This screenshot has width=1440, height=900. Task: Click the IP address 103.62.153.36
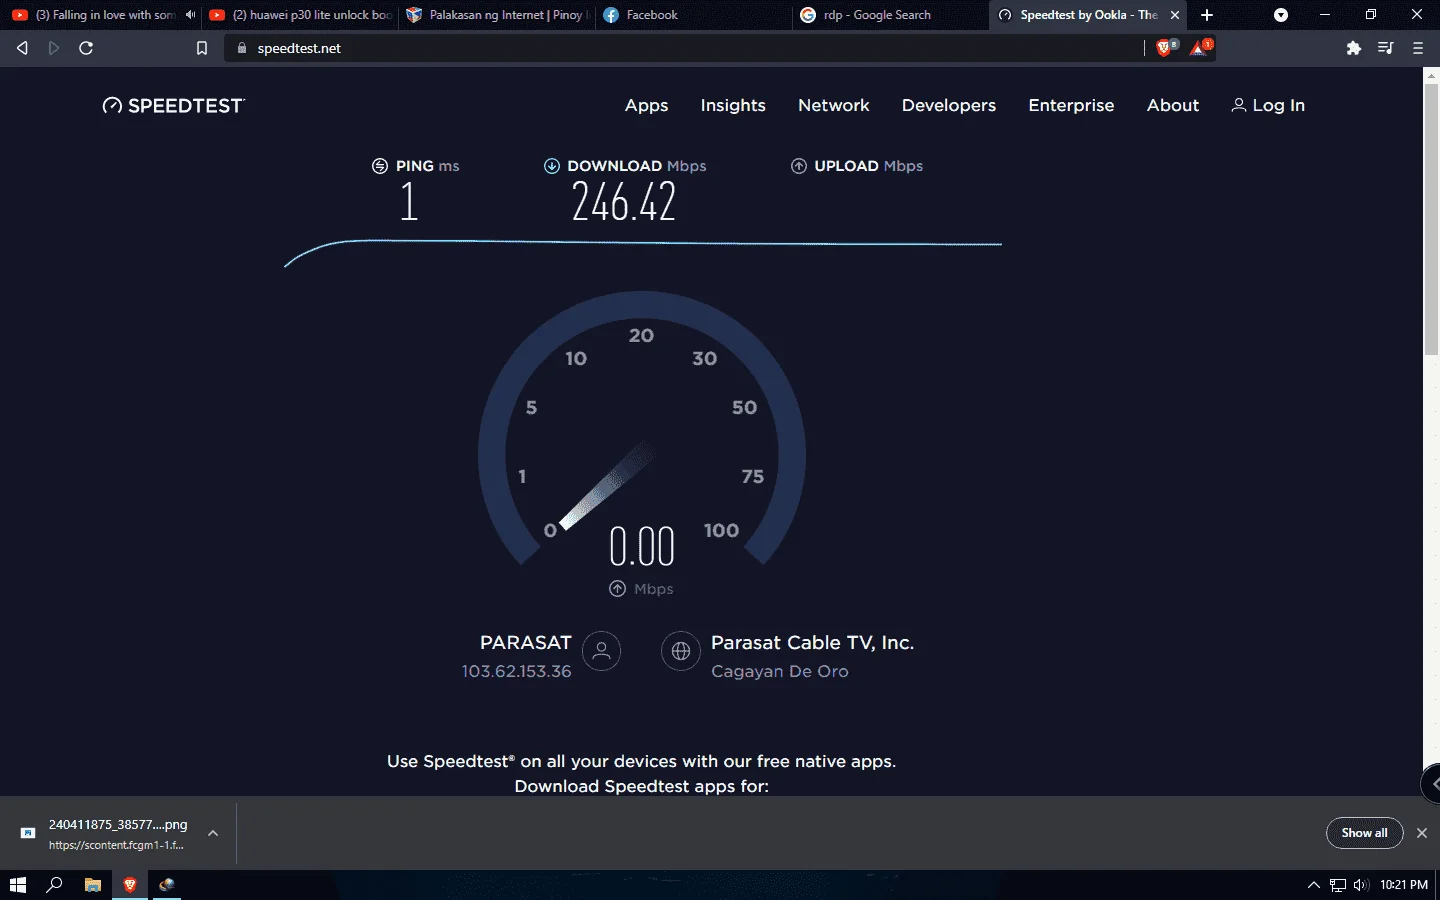[x=516, y=671]
